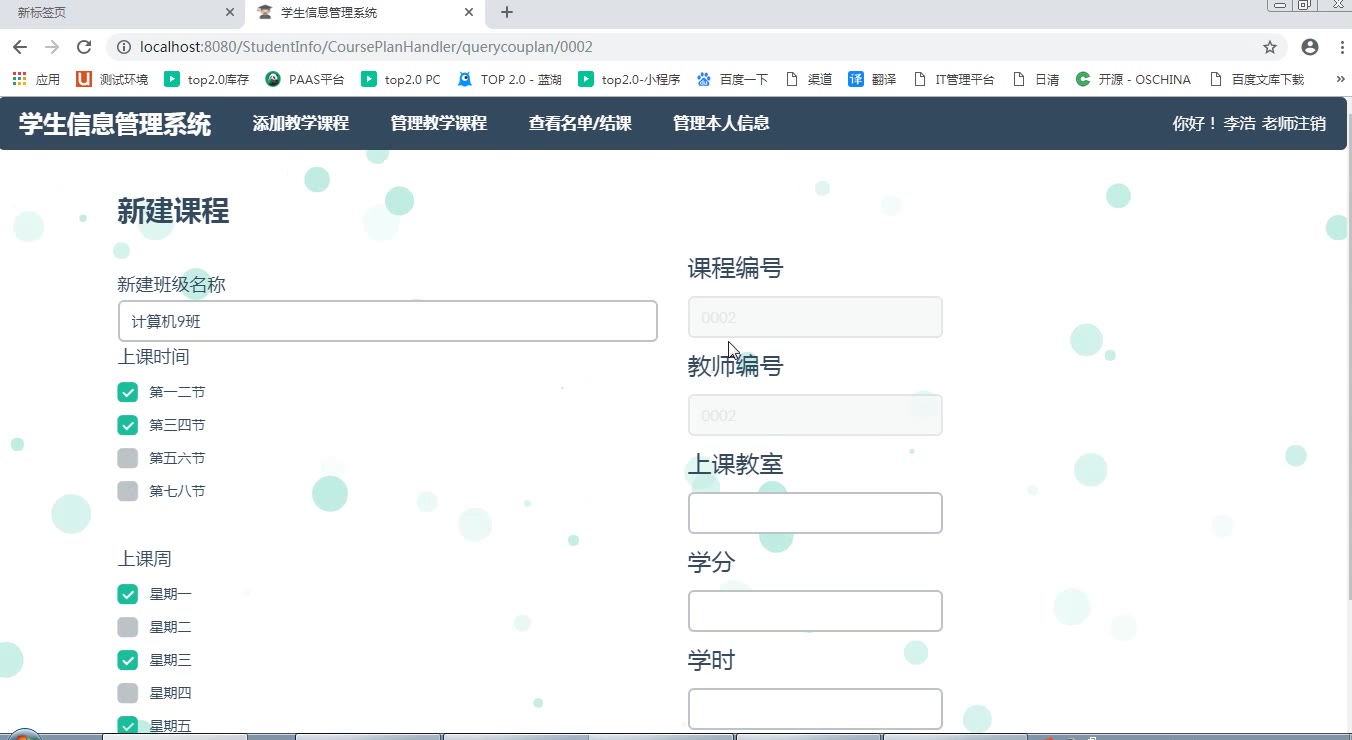Reload the page with the refresh icon
This screenshot has width=1352, height=740.
tap(84, 47)
